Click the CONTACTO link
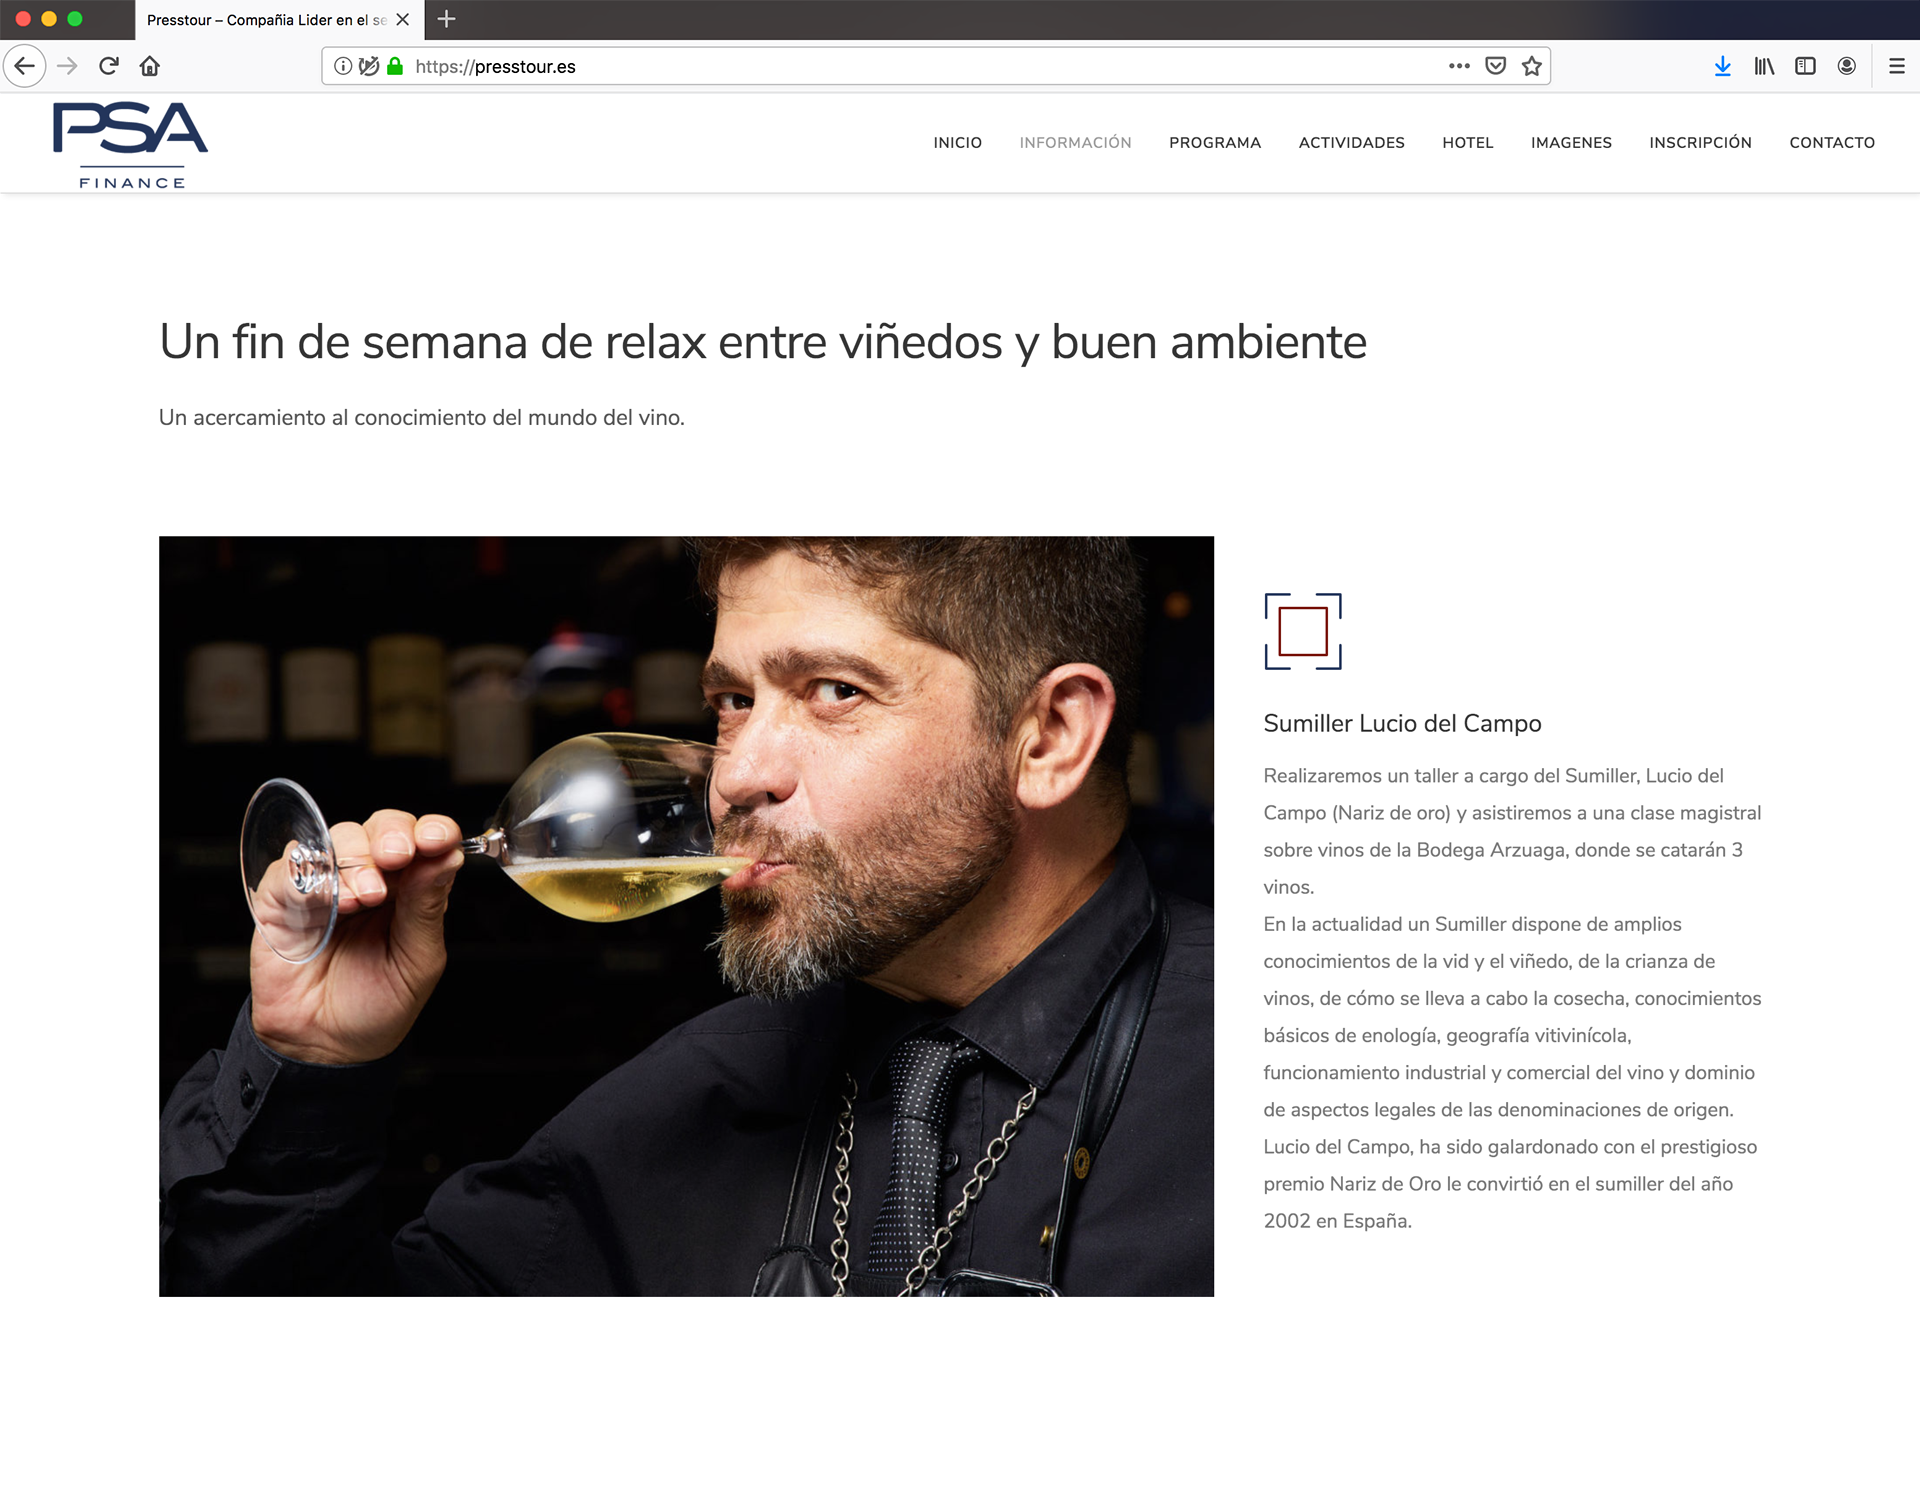 pos(1832,143)
